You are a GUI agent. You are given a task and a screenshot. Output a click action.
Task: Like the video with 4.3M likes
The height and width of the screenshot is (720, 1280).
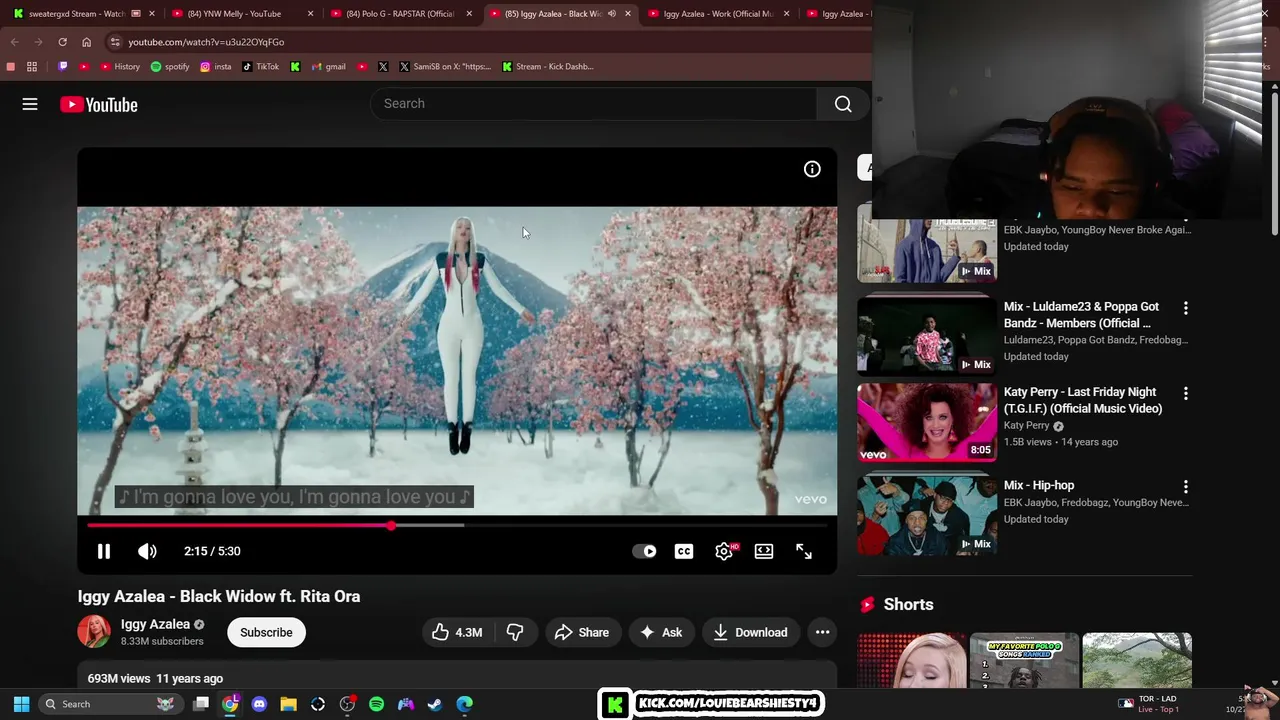pos(456,632)
